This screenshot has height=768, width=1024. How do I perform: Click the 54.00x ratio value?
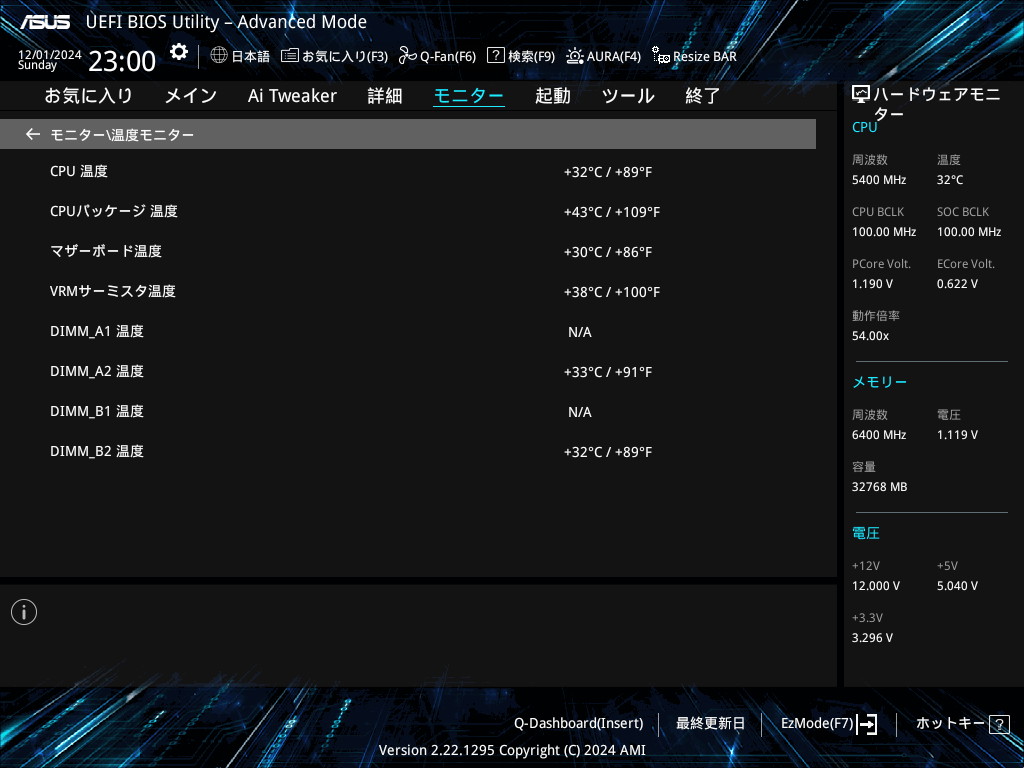(871, 336)
